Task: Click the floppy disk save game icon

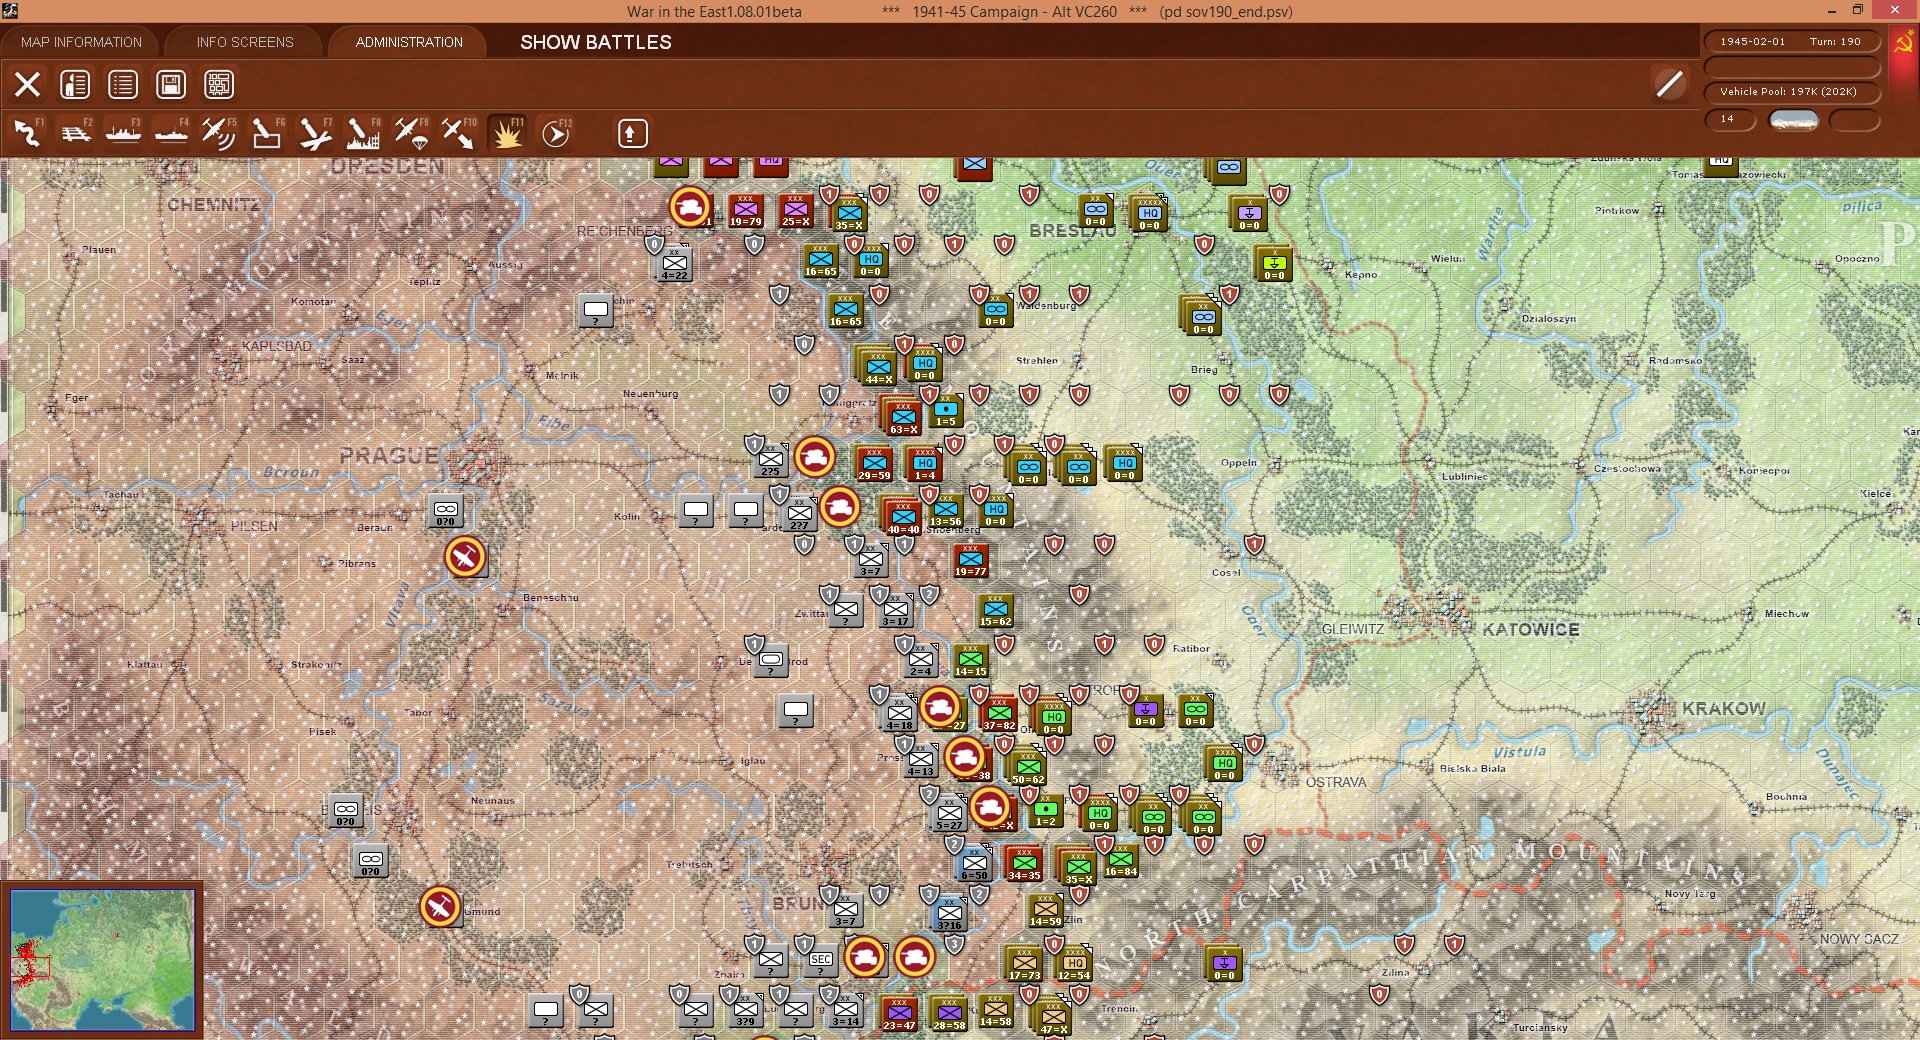Action: (x=171, y=84)
